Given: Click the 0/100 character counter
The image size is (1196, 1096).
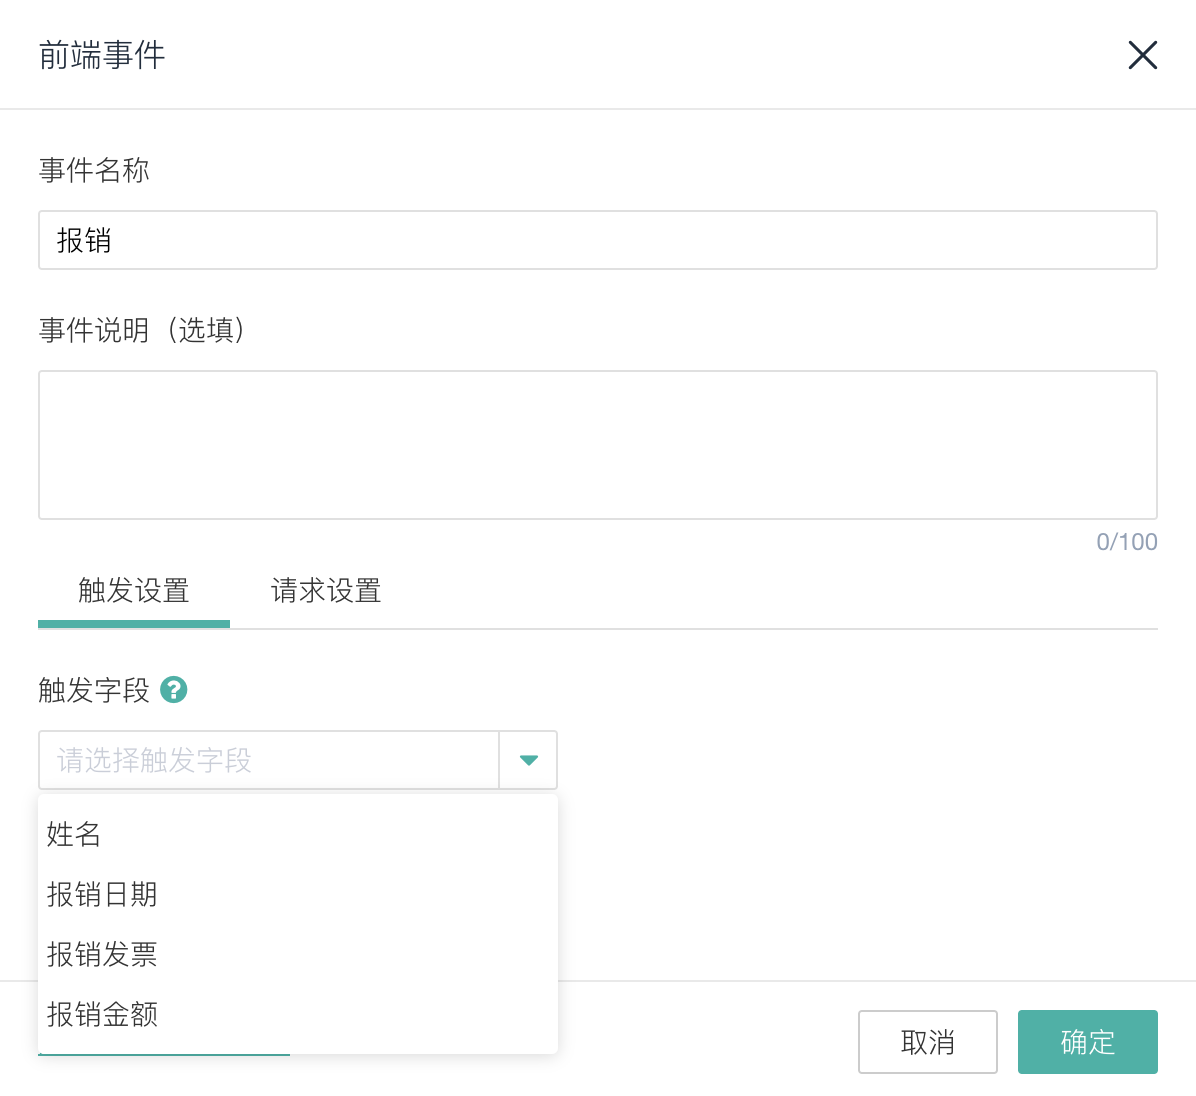Looking at the screenshot, I should point(1126,542).
